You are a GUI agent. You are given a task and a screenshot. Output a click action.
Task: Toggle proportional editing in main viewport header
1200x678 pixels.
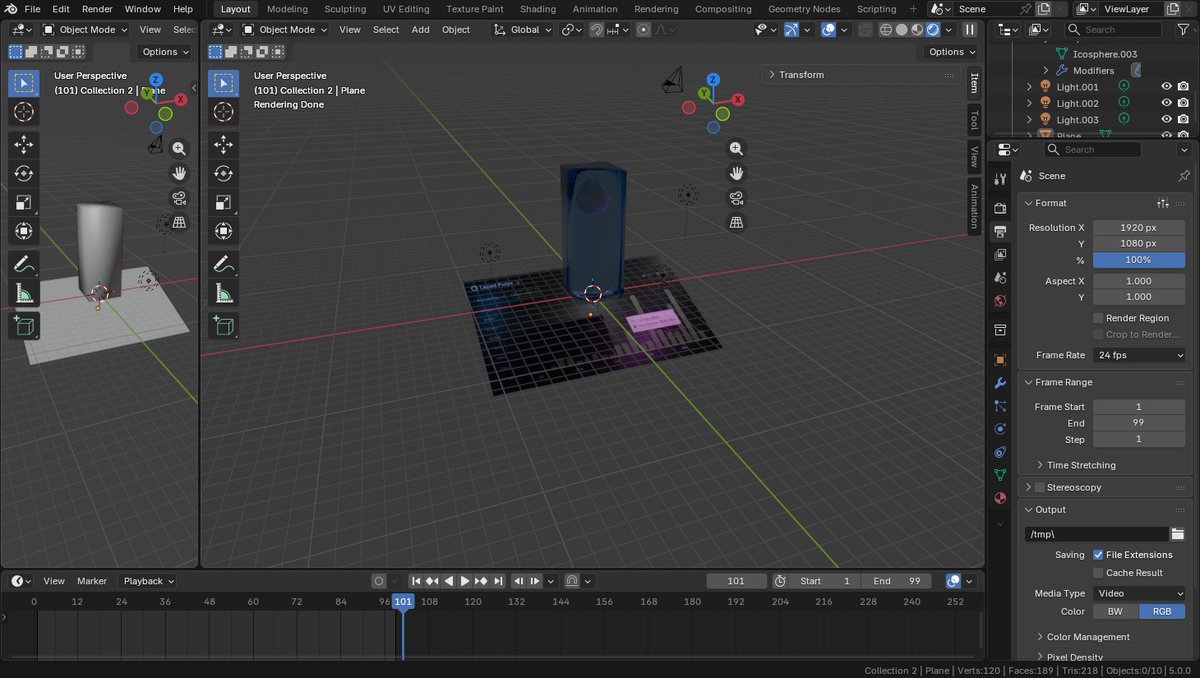click(643, 30)
